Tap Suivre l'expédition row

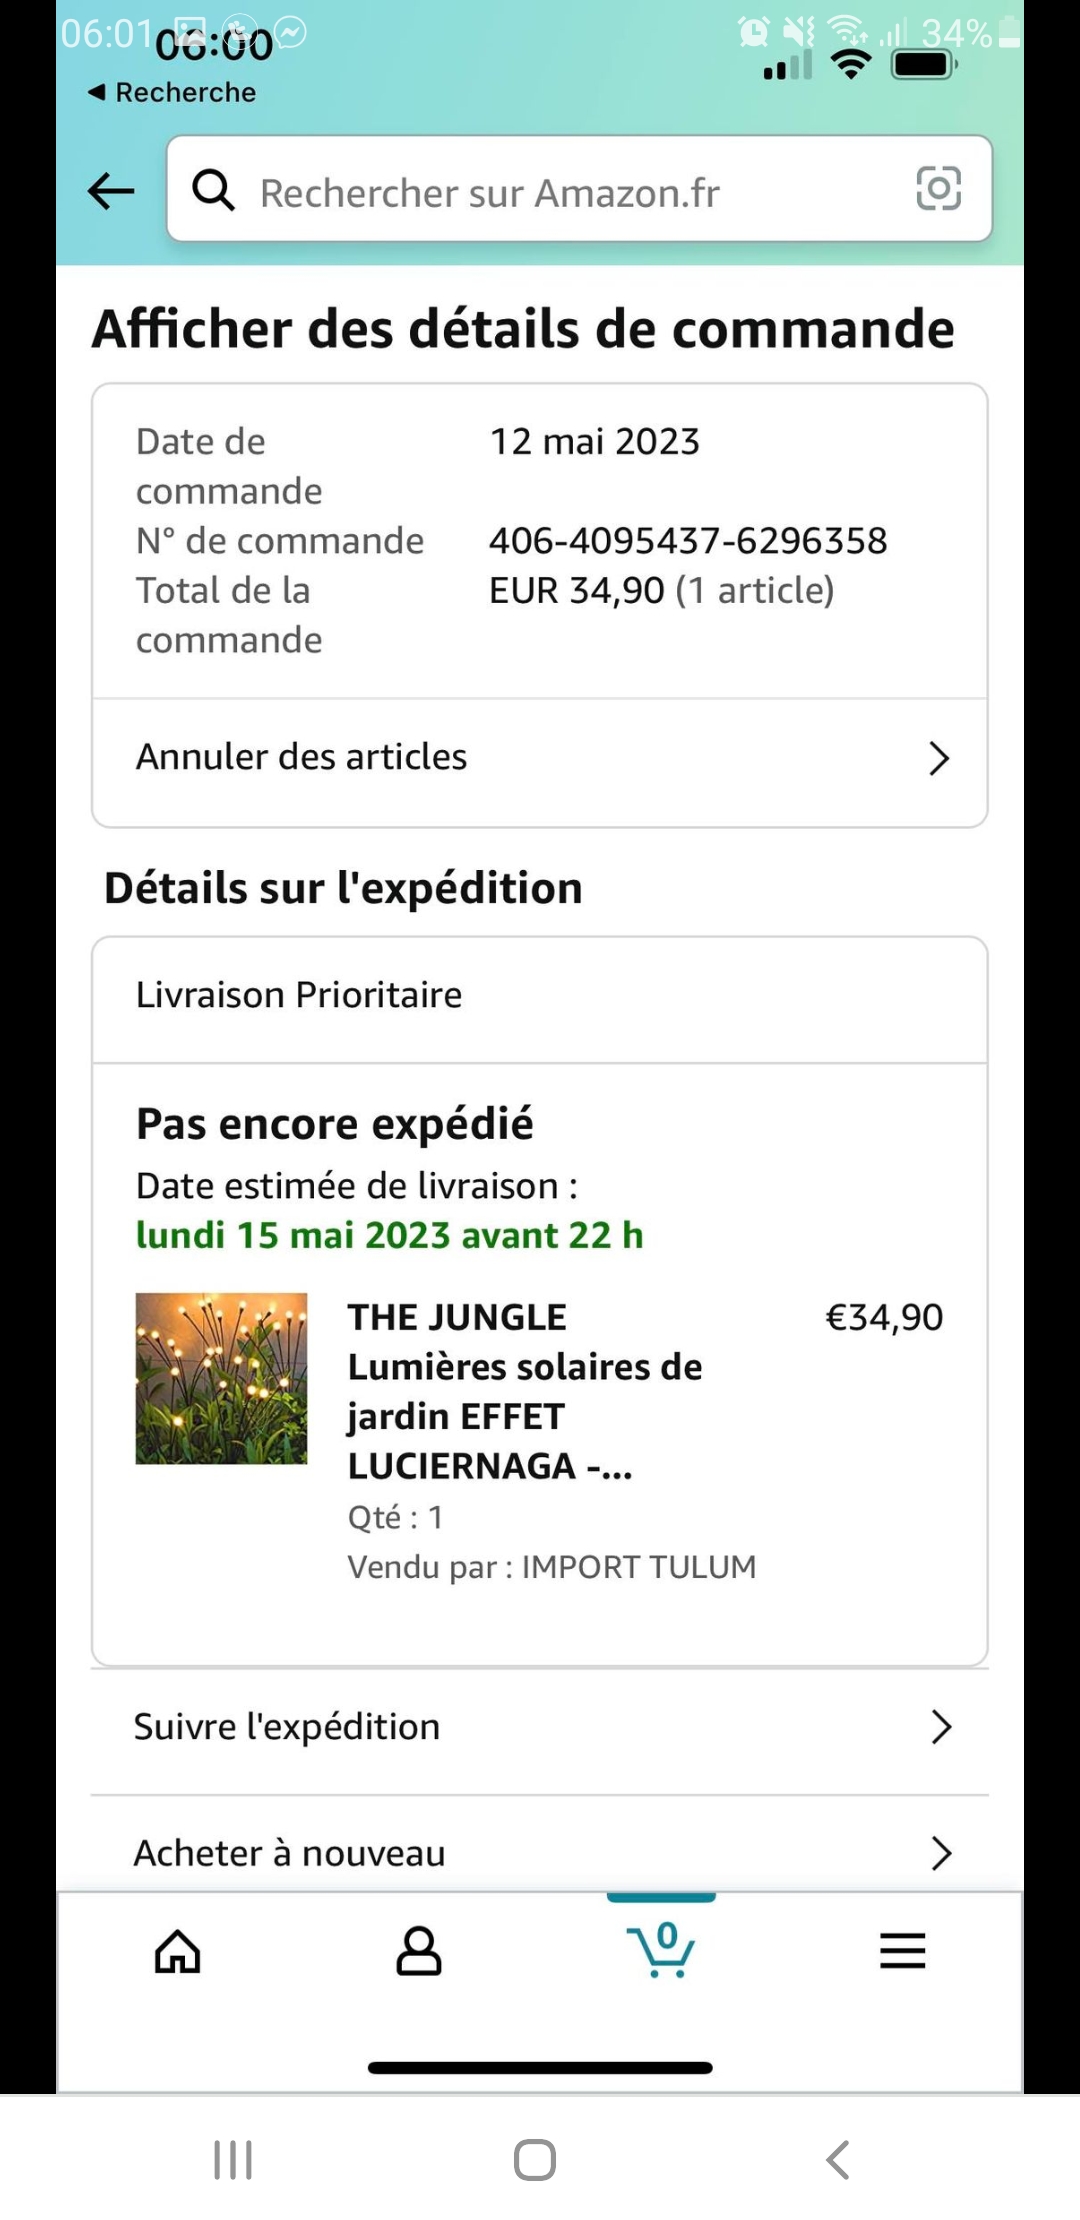(x=287, y=1727)
